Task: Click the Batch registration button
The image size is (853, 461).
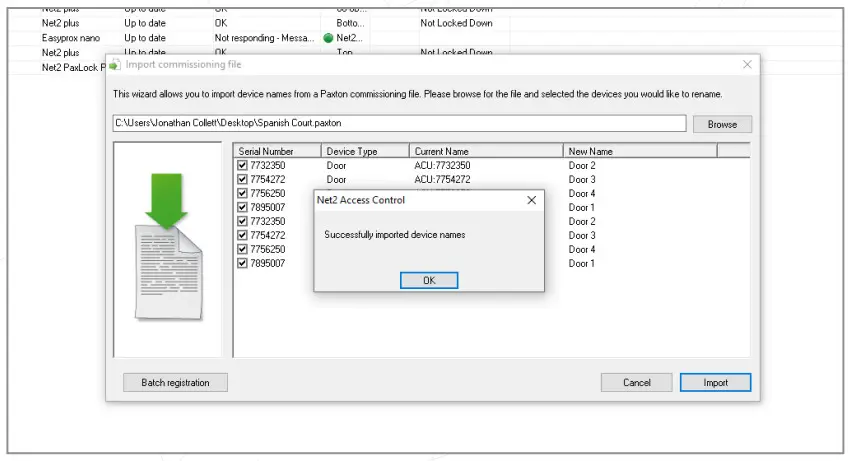Action: (x=175, y=383)
